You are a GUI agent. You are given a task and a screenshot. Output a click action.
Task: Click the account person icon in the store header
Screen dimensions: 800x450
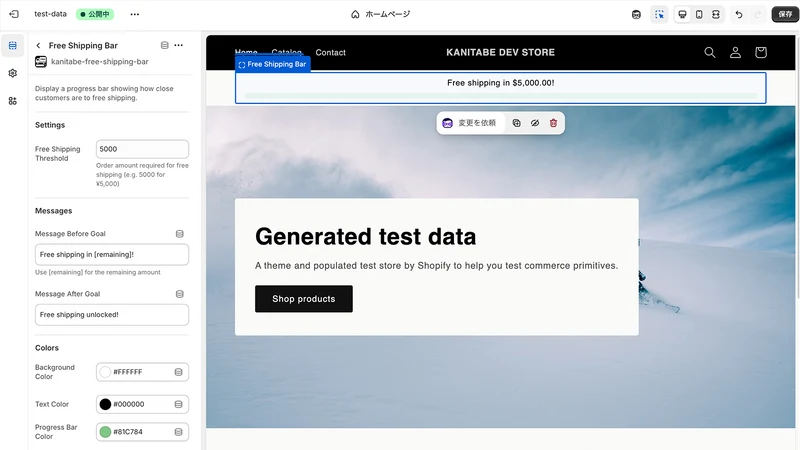[735, 53]
